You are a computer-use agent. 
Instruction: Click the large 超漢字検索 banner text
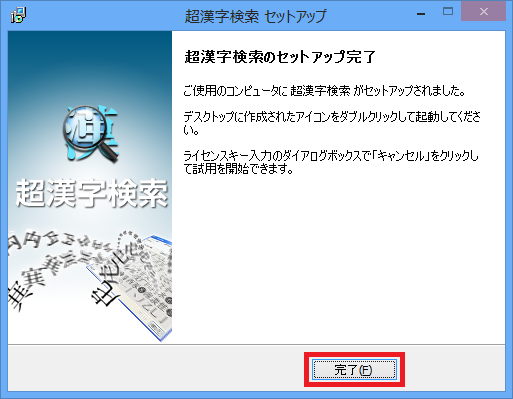coord(92,193)
